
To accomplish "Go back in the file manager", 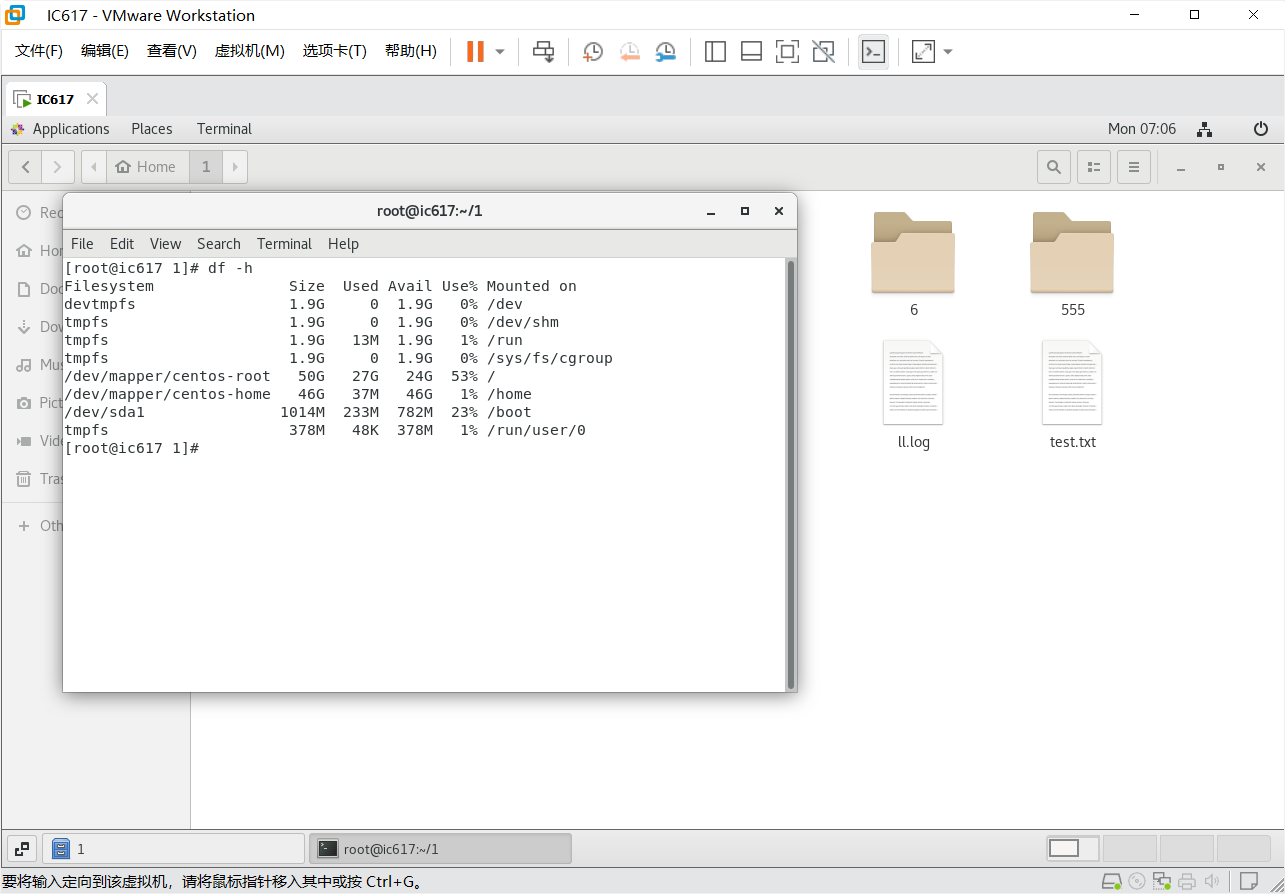I will pyautogui.click(x=25, y=167).
